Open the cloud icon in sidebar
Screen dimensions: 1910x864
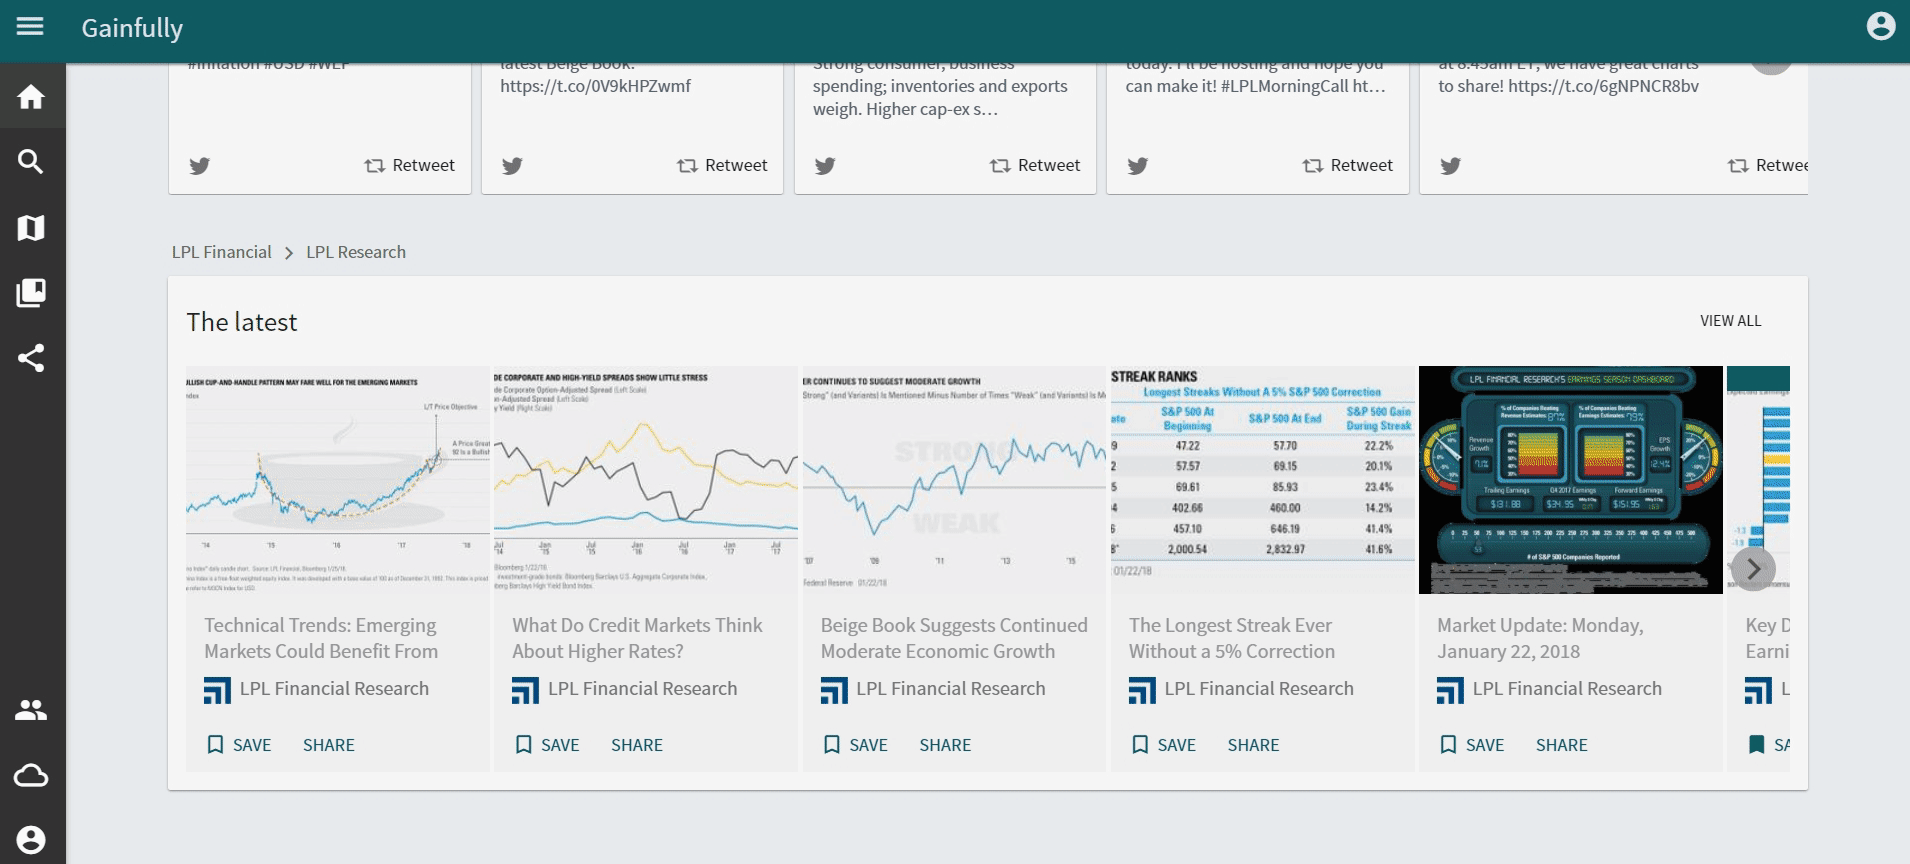coord(31,775)
